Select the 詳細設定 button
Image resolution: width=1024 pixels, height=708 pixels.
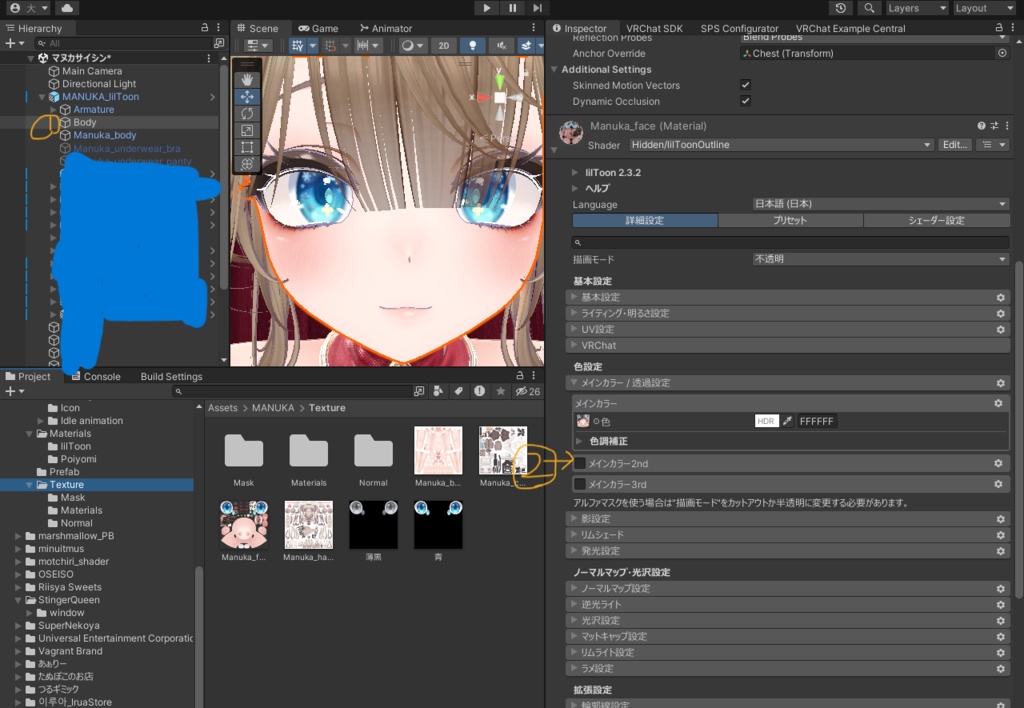click(x=645, y=221)
